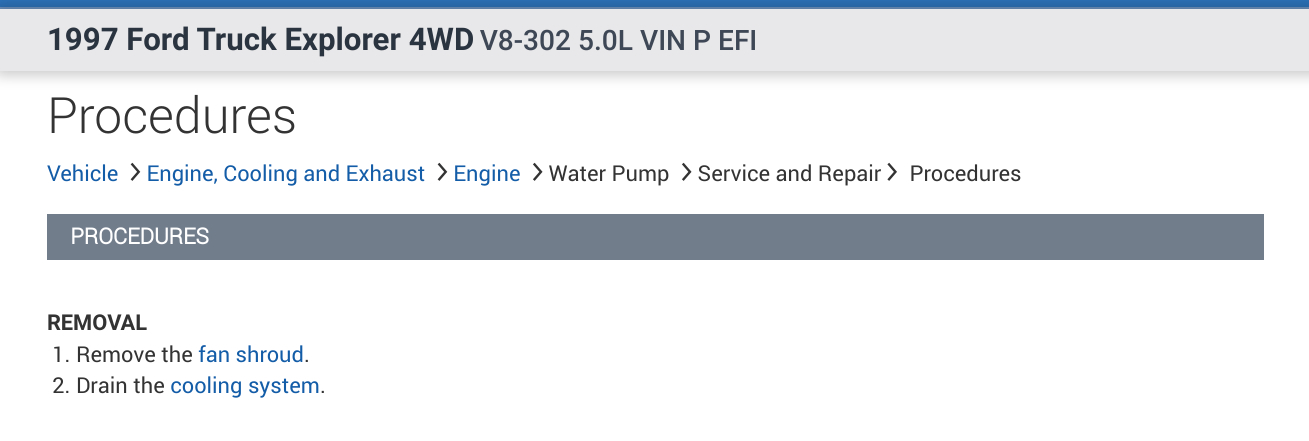
Task: Click the chevron just before Water Pump
Action: click(538, 174)
